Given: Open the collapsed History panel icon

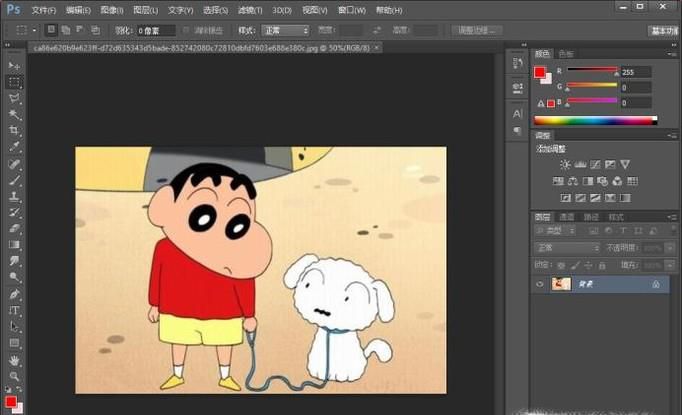Looking at the screenshot, I should (517, 64).
